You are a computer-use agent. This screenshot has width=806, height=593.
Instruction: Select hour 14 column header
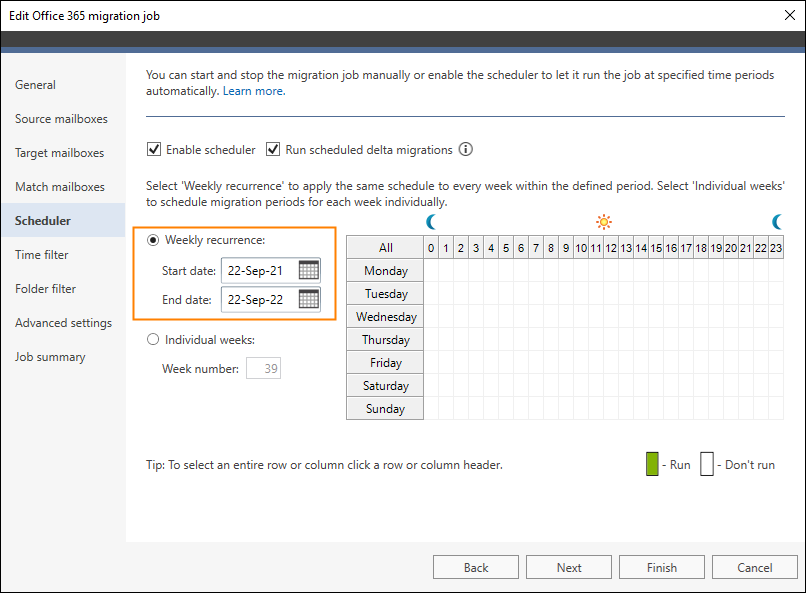(x=641, y=248)
